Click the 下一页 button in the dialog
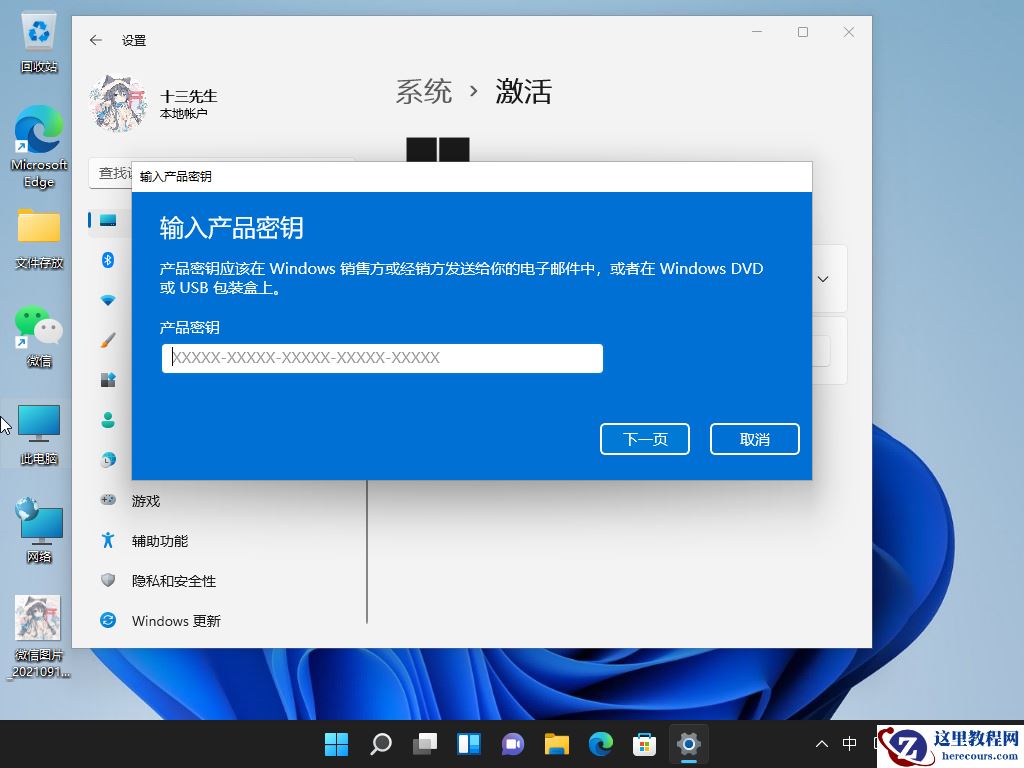 (644, 438)
